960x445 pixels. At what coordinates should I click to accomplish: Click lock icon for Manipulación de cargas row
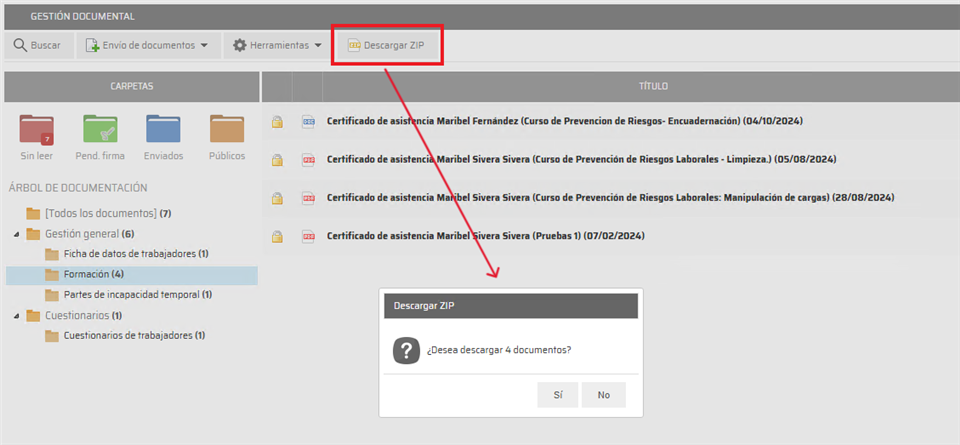[277, 198]
